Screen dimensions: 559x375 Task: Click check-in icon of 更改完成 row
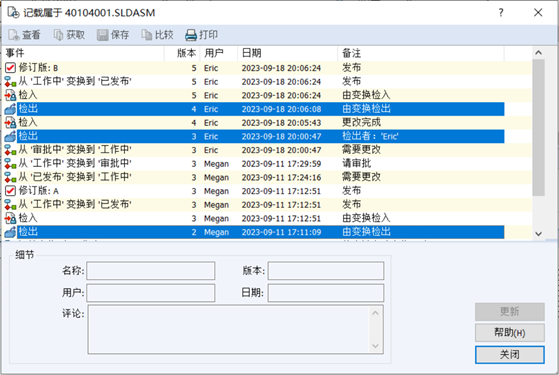[x=10, y=123]
